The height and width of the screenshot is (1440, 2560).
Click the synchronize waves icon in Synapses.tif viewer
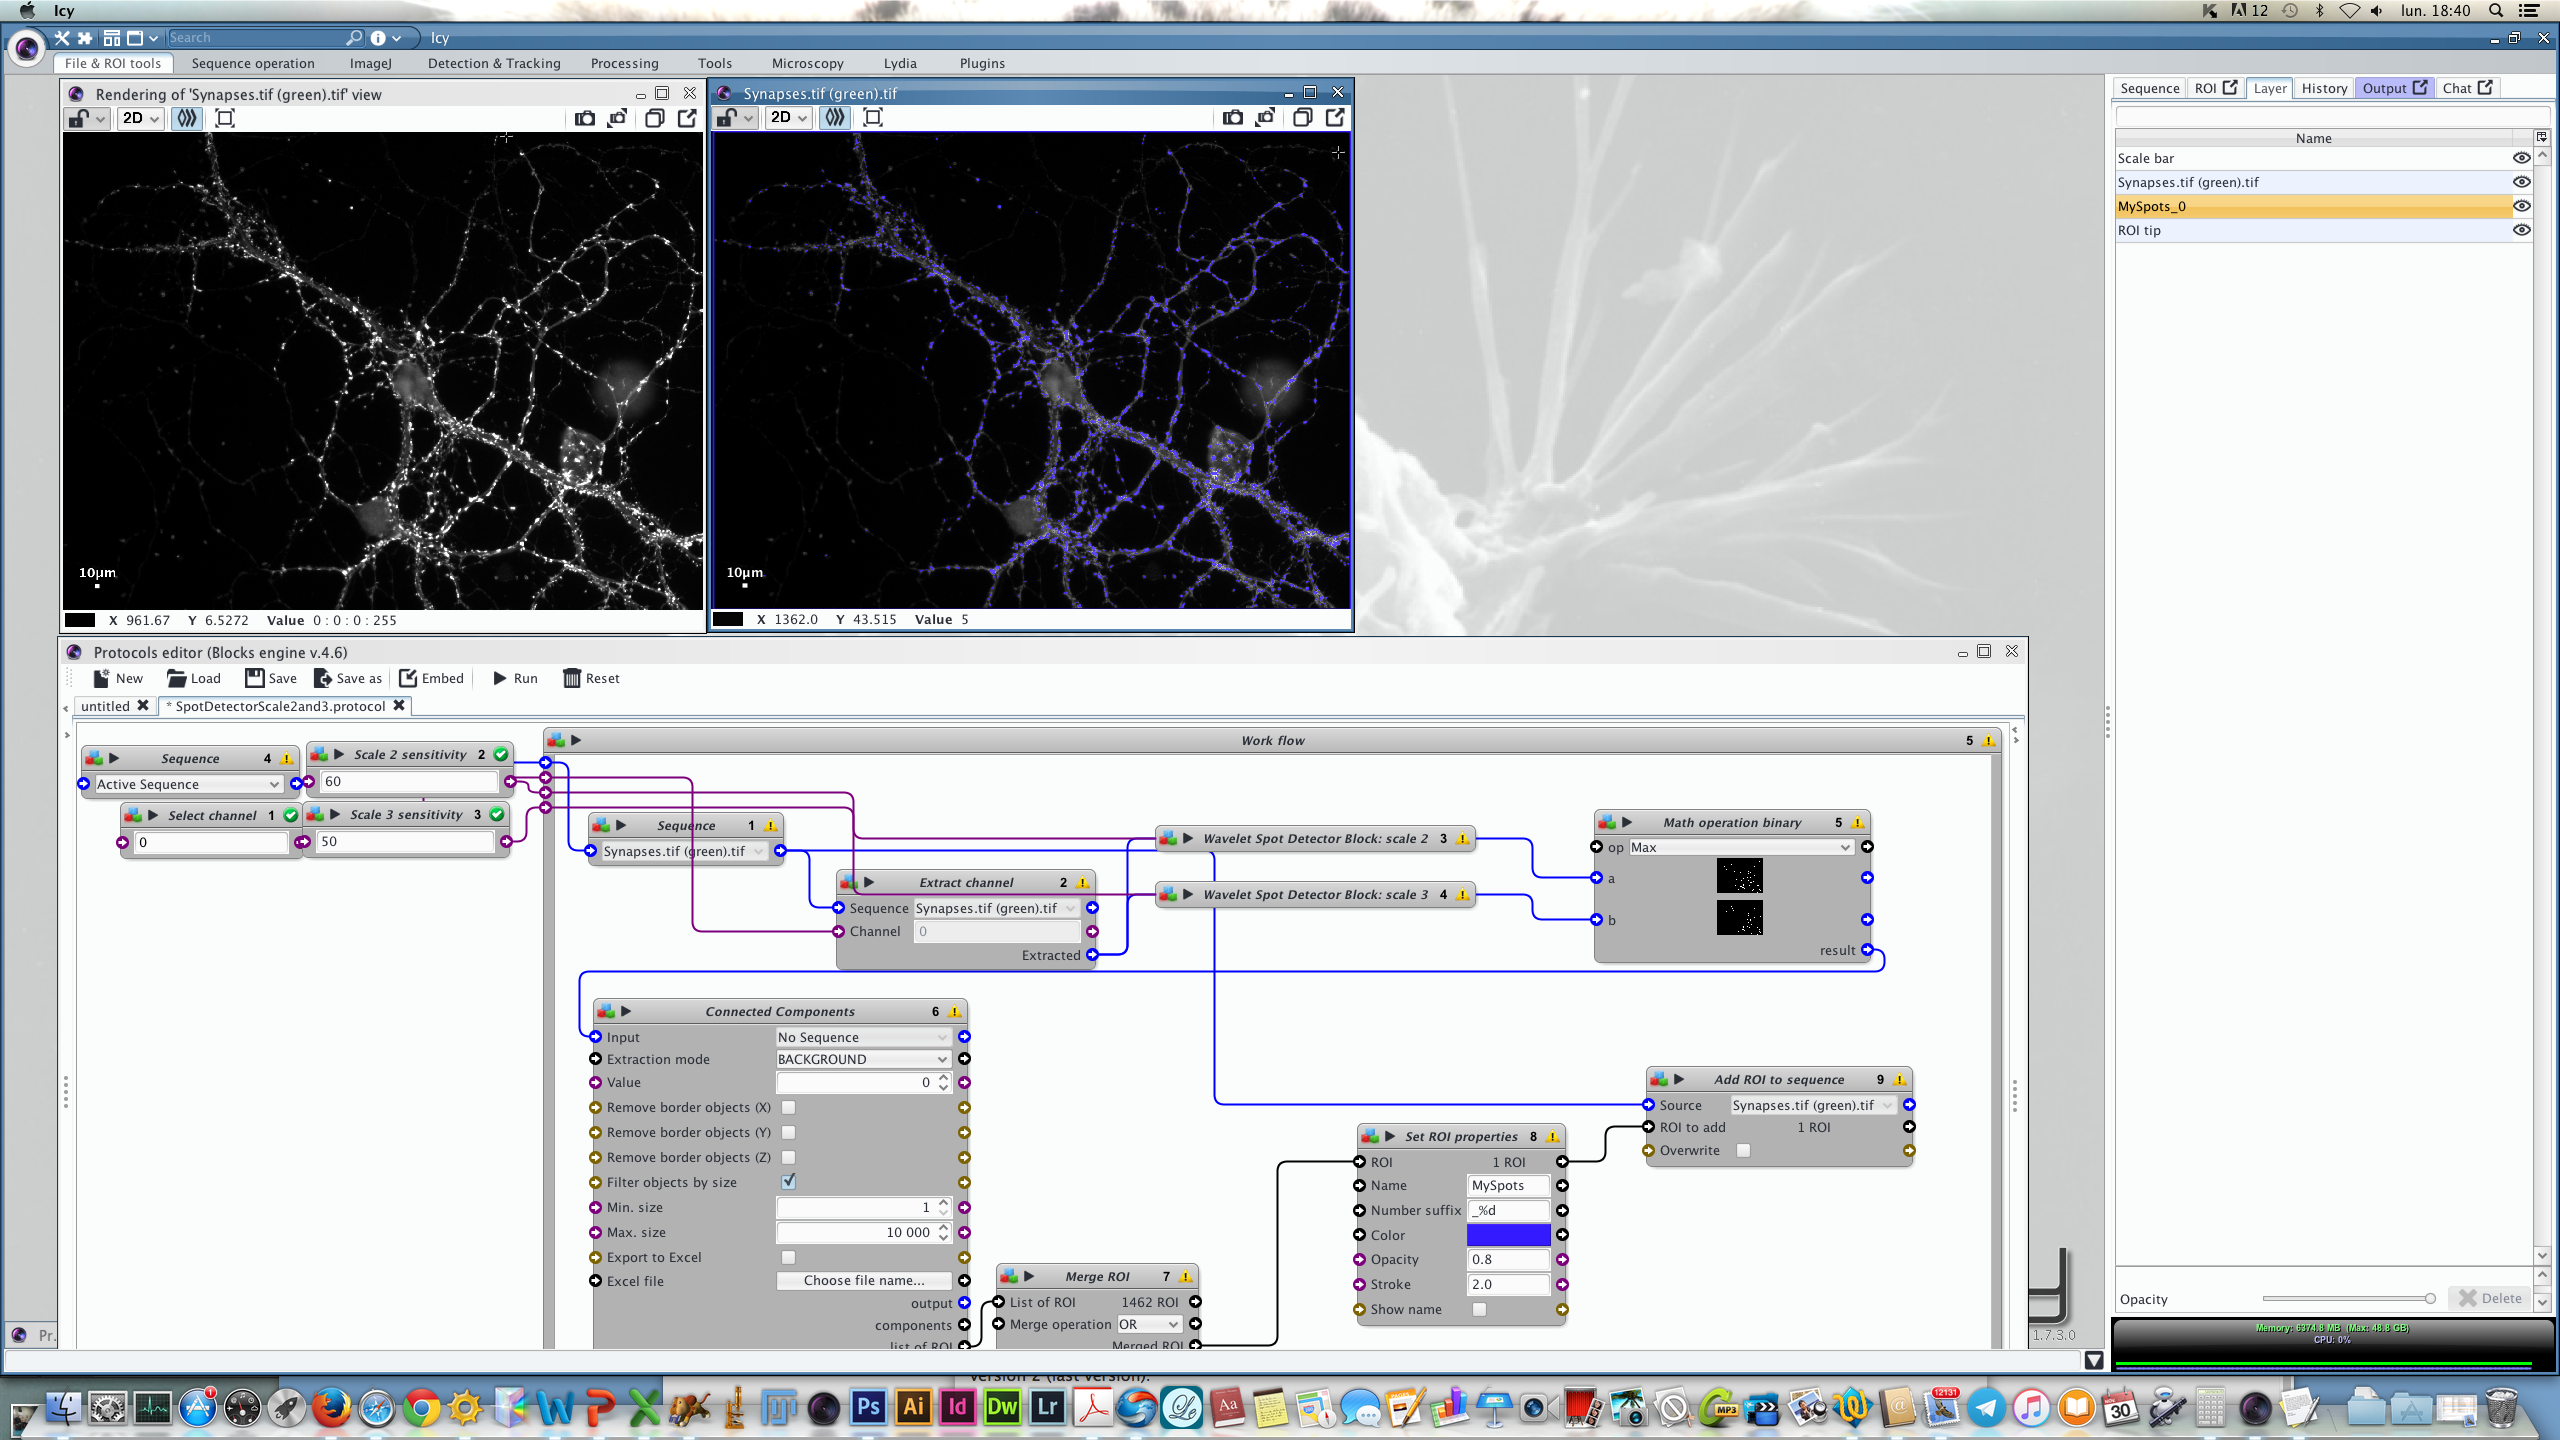point(834,118)
